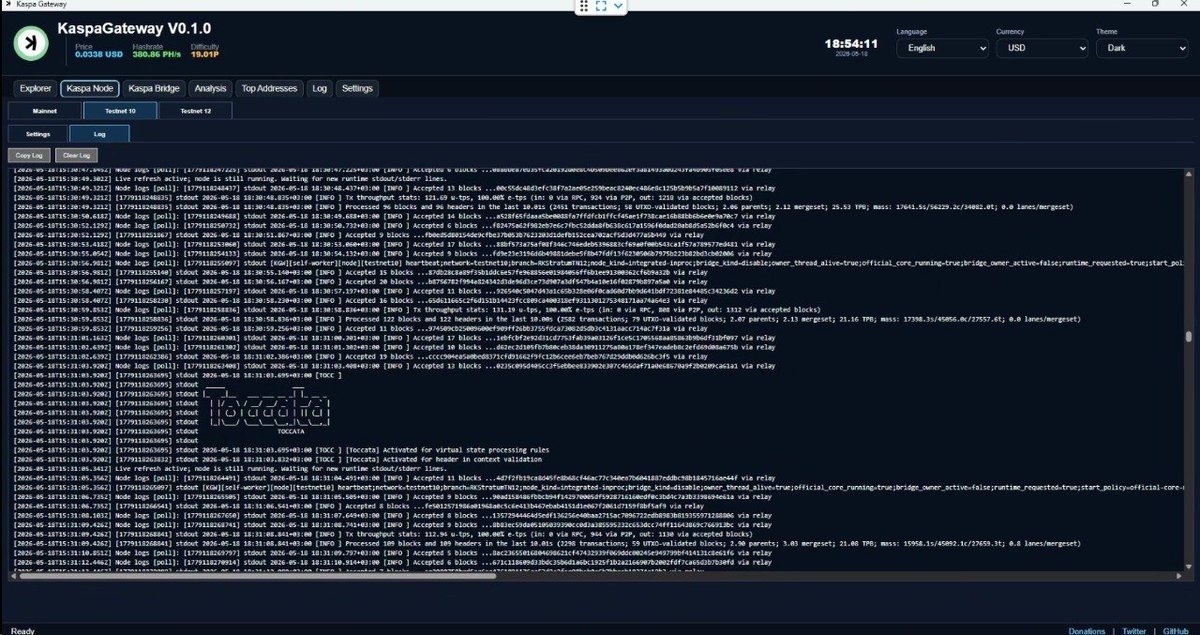Switch to the Explorer tab
Viewport: 1200px width, 635px height.
(35, 88)
